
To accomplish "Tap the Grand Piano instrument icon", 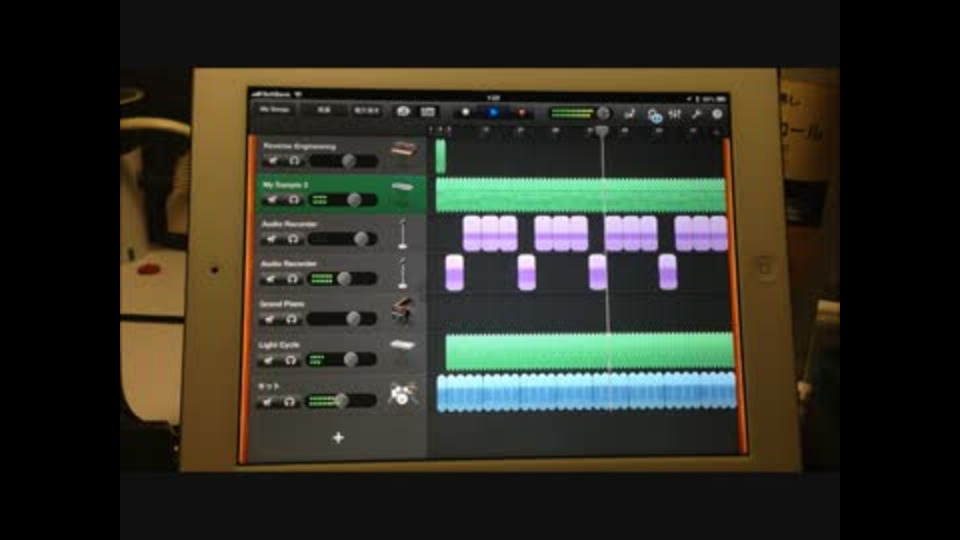I will pos(402,312).
